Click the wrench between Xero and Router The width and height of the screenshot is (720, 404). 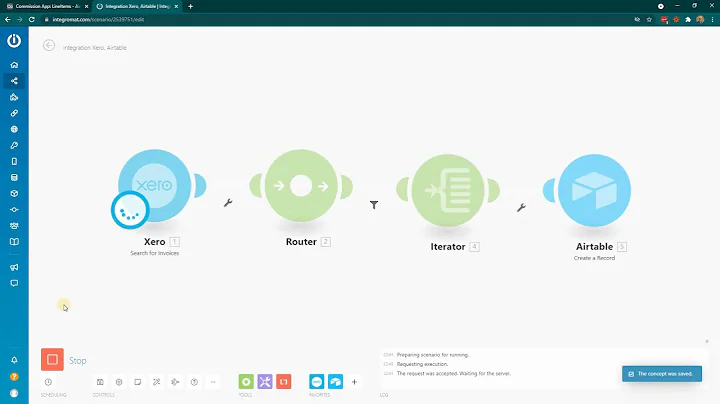tap(228, 202)
